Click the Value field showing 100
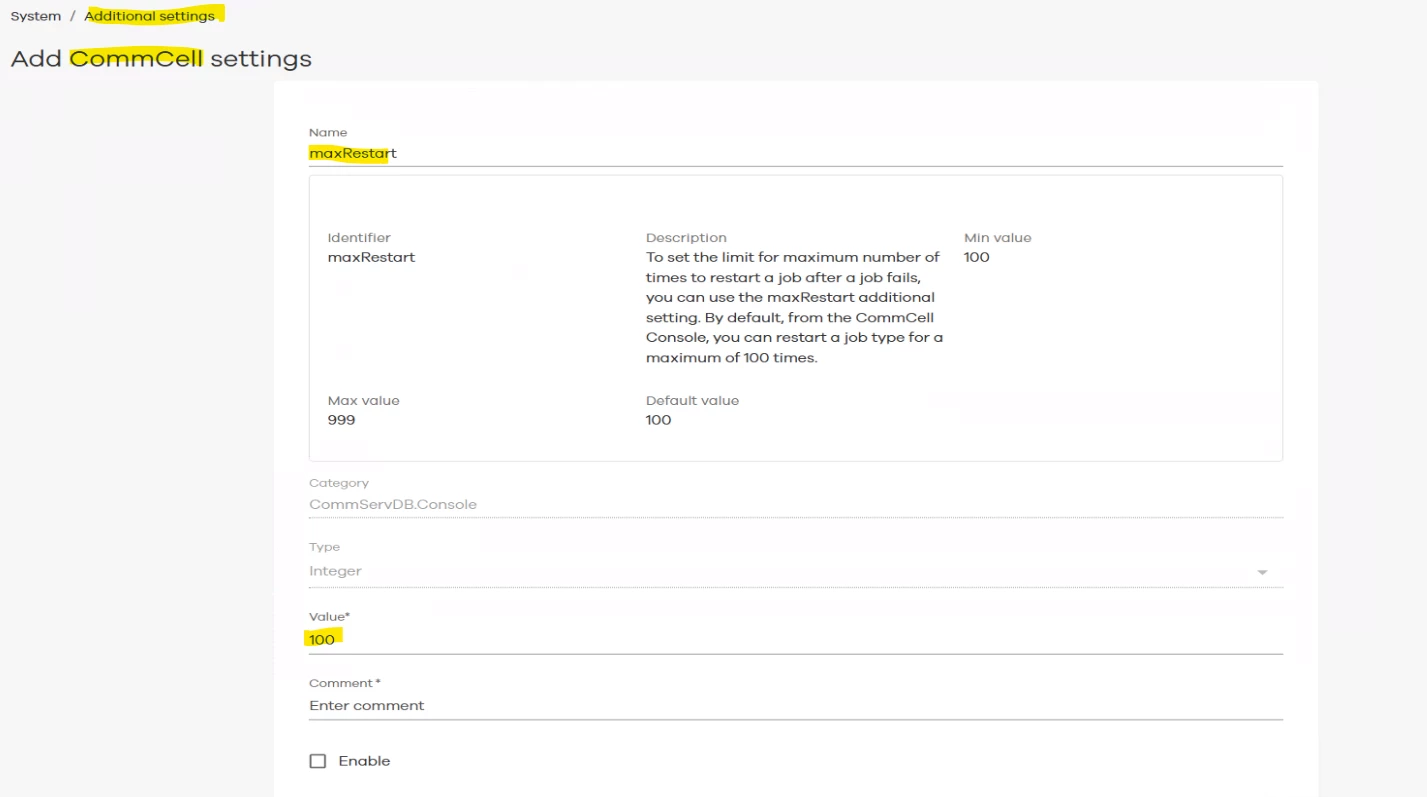 click(795, 640)
